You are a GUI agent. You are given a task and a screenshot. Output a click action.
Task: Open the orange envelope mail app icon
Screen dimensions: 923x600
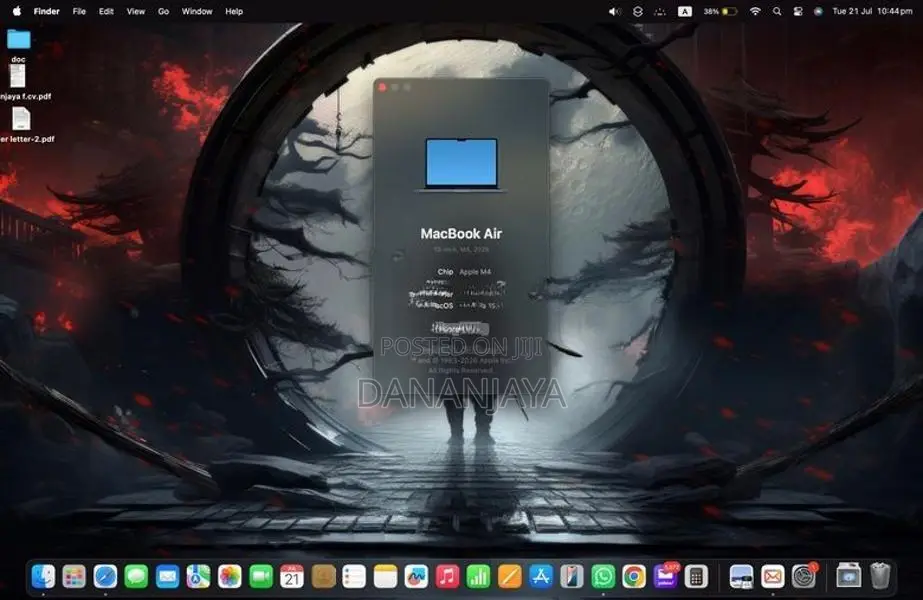tap(772, 576)
